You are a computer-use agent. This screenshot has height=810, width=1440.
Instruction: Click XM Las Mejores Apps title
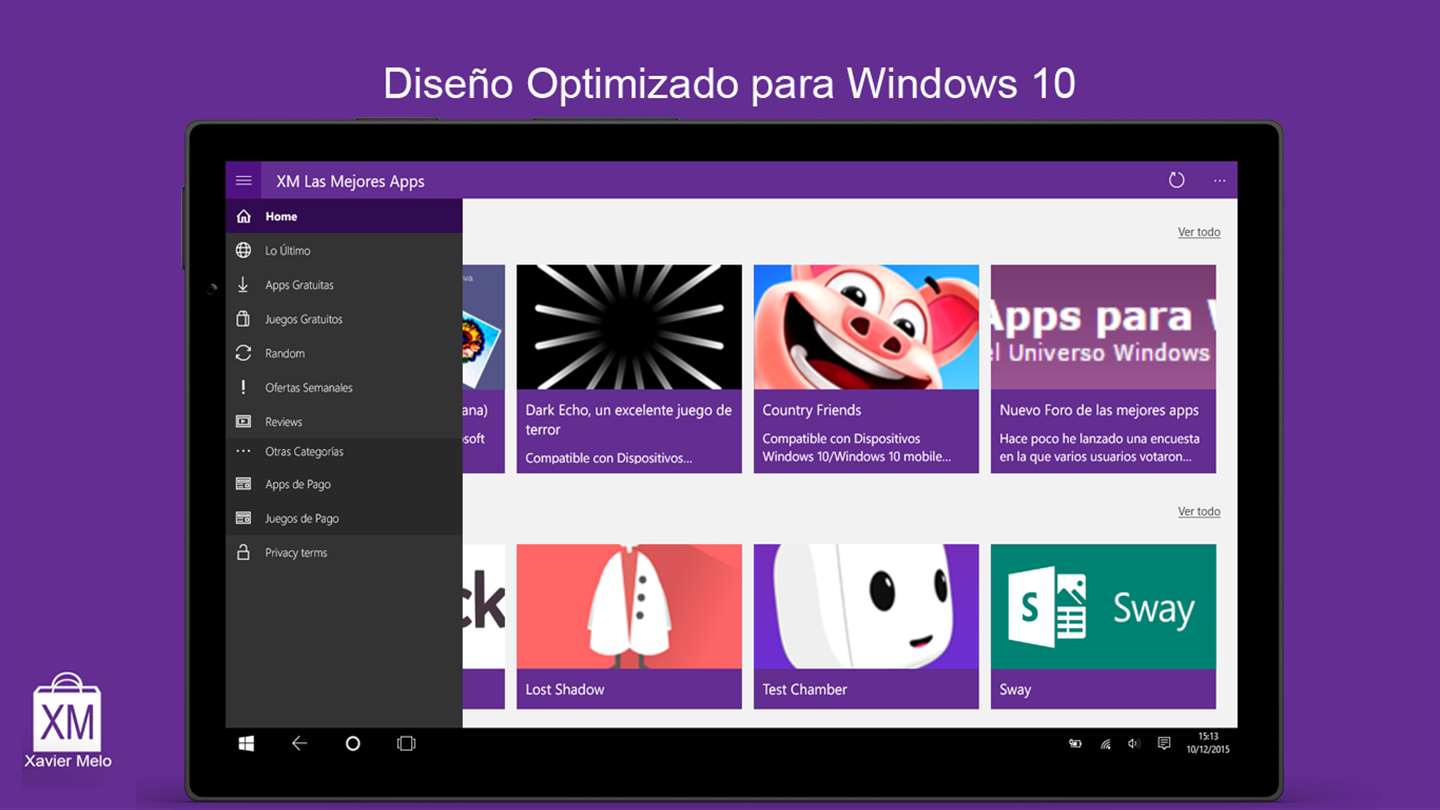point(350,181)
